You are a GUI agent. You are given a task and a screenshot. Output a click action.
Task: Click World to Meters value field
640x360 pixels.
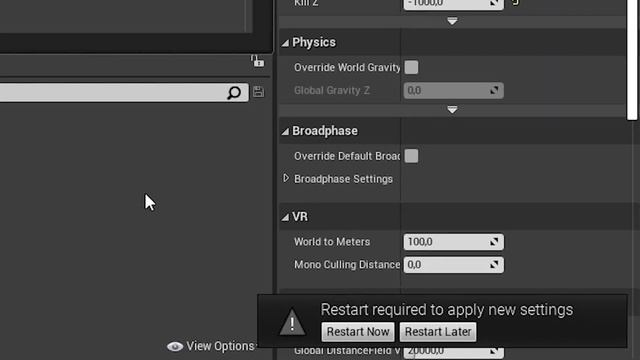pyautogui.click(x=453, y=242)
